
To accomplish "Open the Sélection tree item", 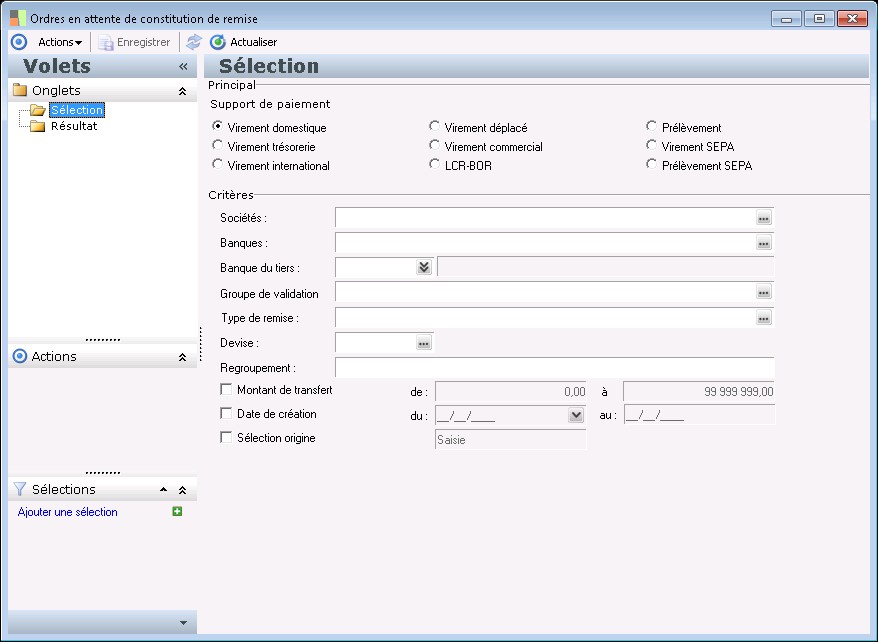I will pos(77,110).
